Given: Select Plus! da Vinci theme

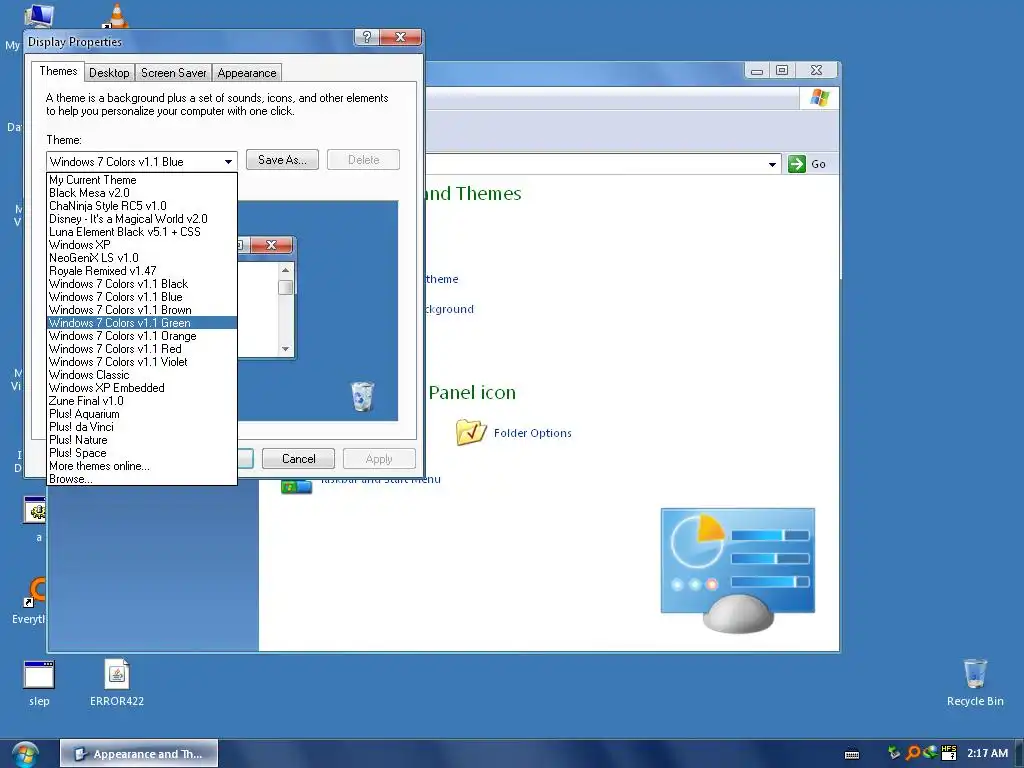Looking at the screenshot, I should pos(142,427).
